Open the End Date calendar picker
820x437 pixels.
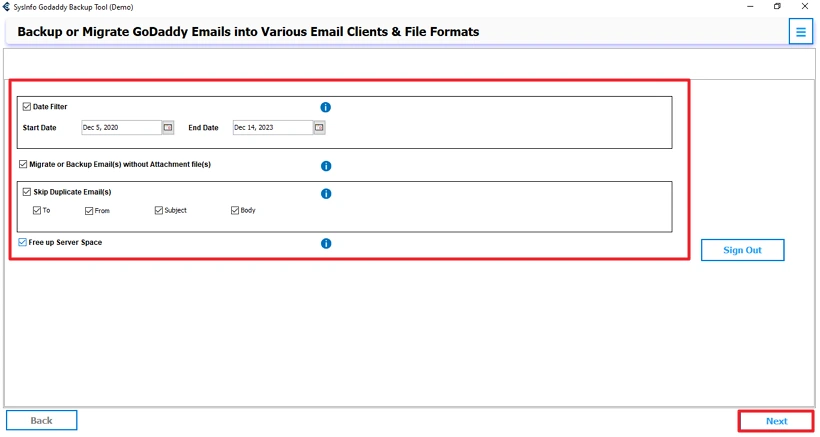click(319, 128)
